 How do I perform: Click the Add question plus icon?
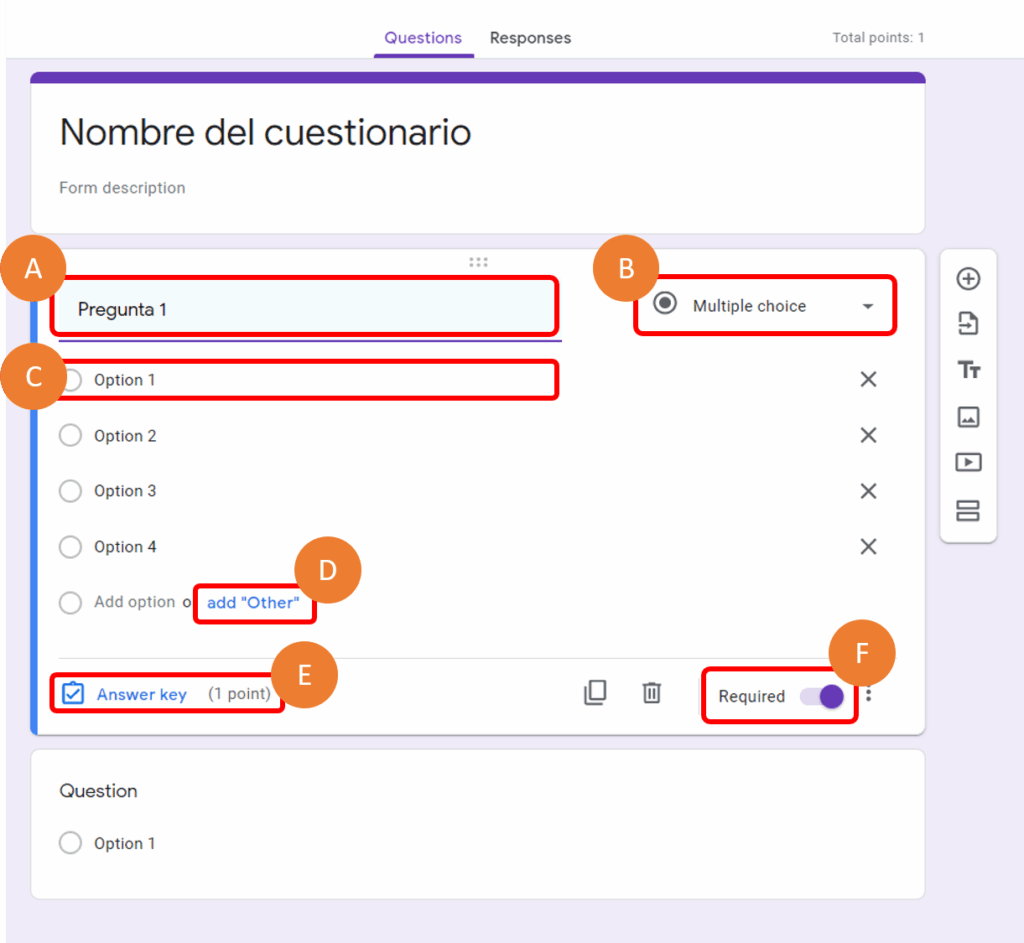coord(968,279)
